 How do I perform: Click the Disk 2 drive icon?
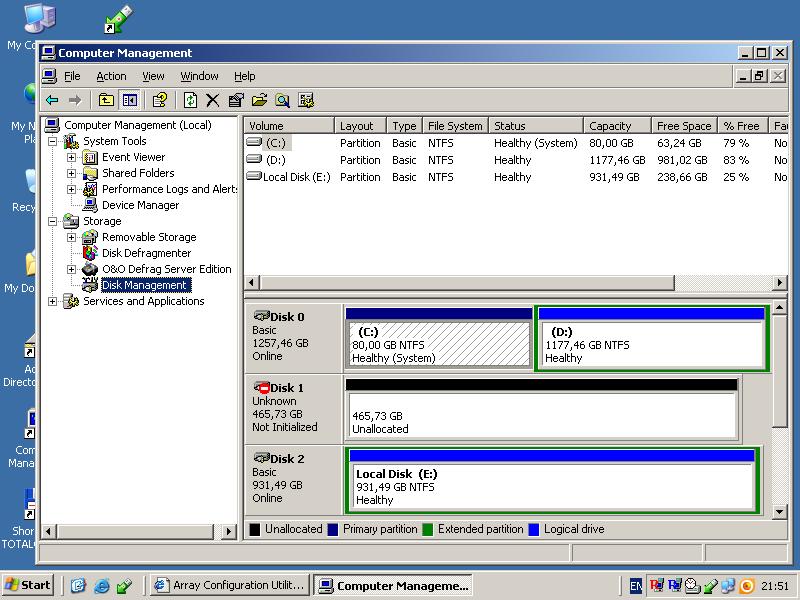click(x=262, y=458)
